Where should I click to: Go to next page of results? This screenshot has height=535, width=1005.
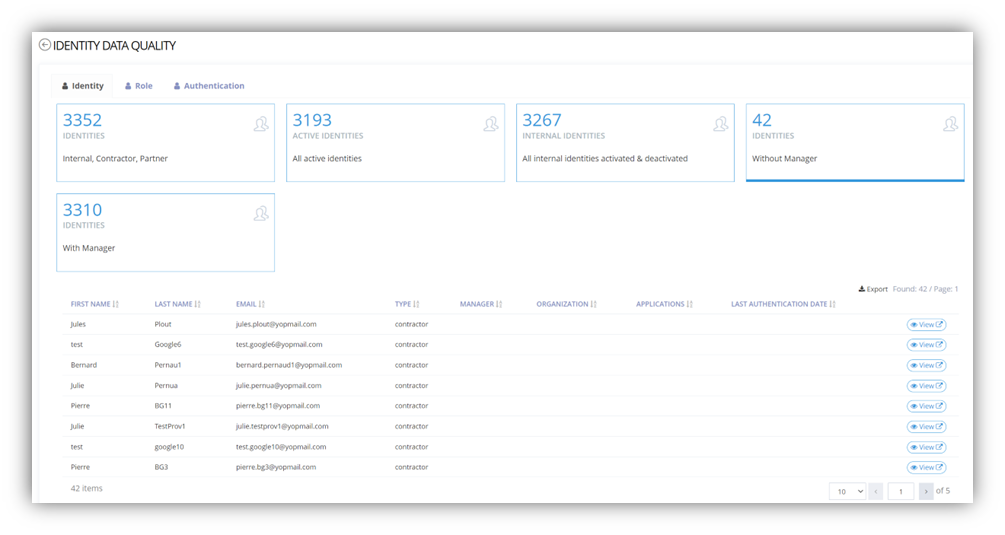[x=926, y=491]
